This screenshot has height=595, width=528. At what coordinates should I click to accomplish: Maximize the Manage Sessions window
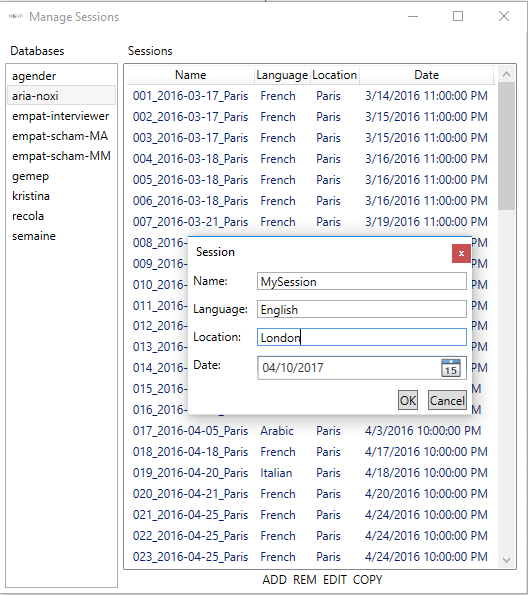coord(458,16)
